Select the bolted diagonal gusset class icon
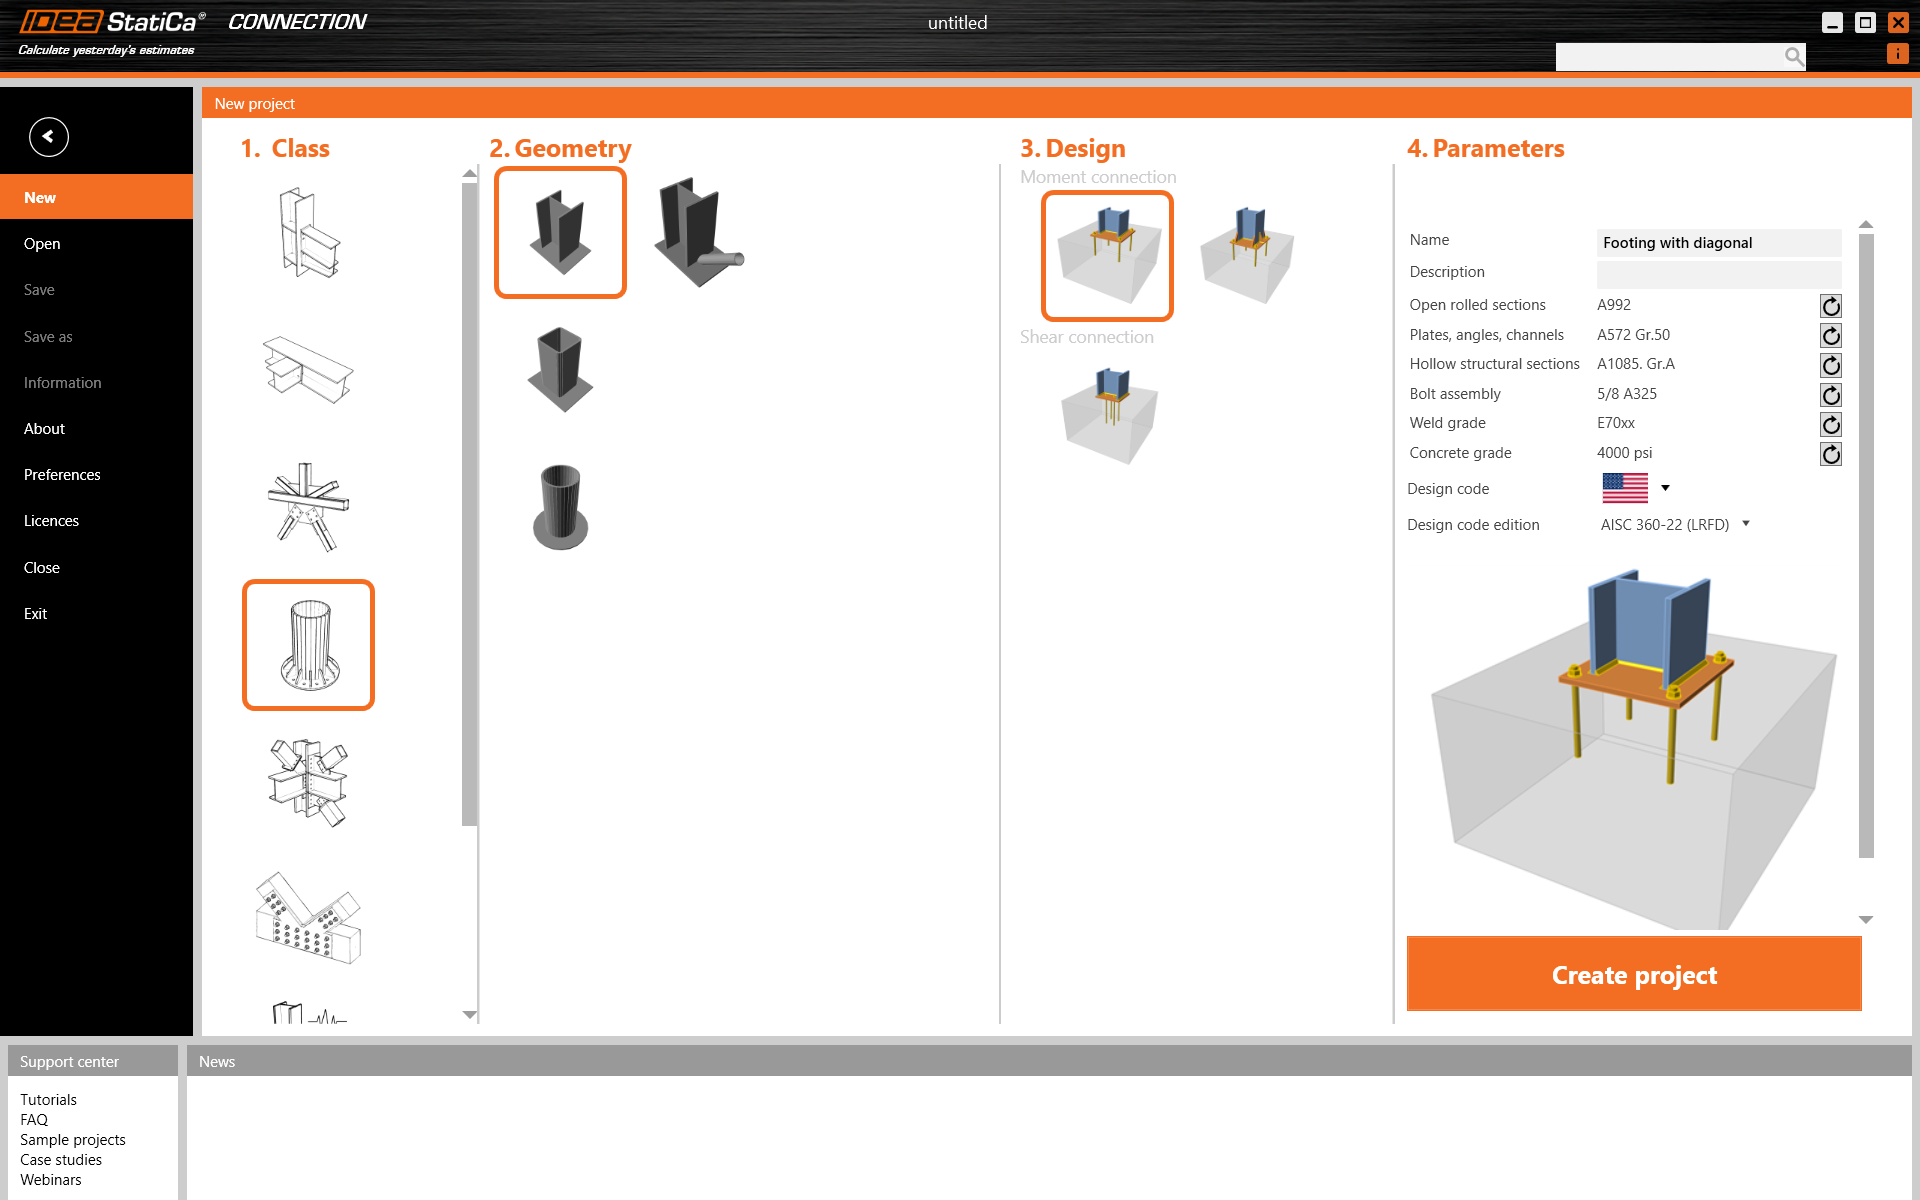Viewport: 1920px width, 1200px height. [308, 917]
